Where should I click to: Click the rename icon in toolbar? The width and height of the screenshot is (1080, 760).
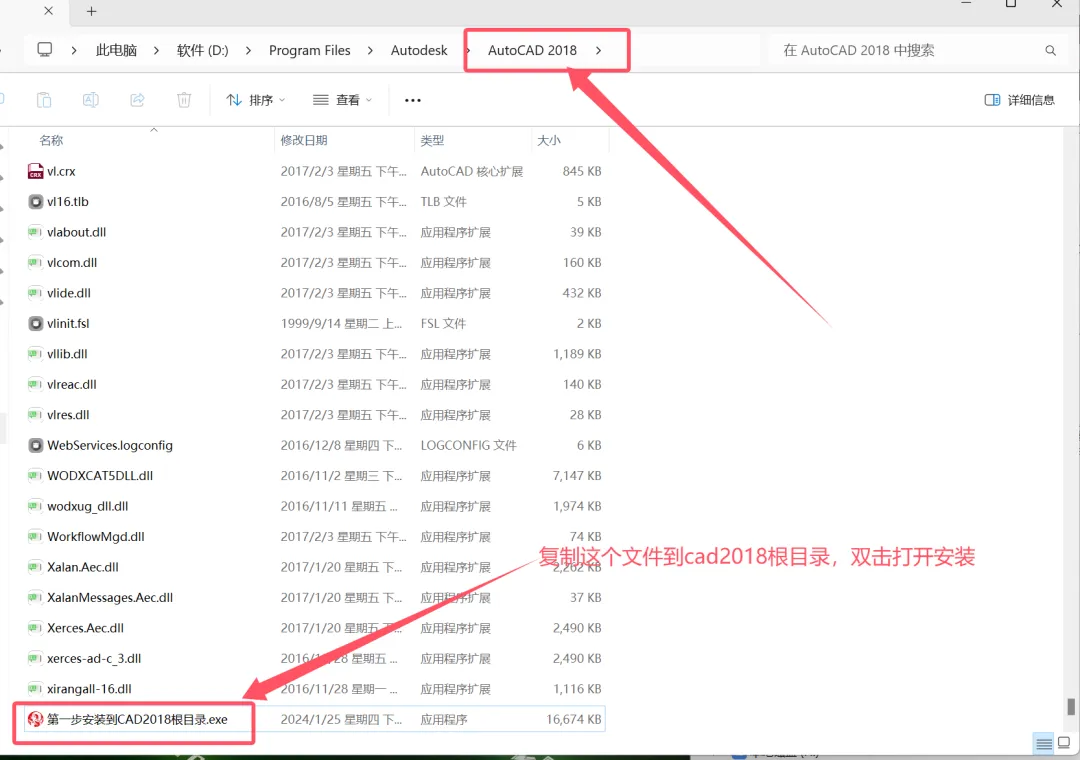(91, 100)
